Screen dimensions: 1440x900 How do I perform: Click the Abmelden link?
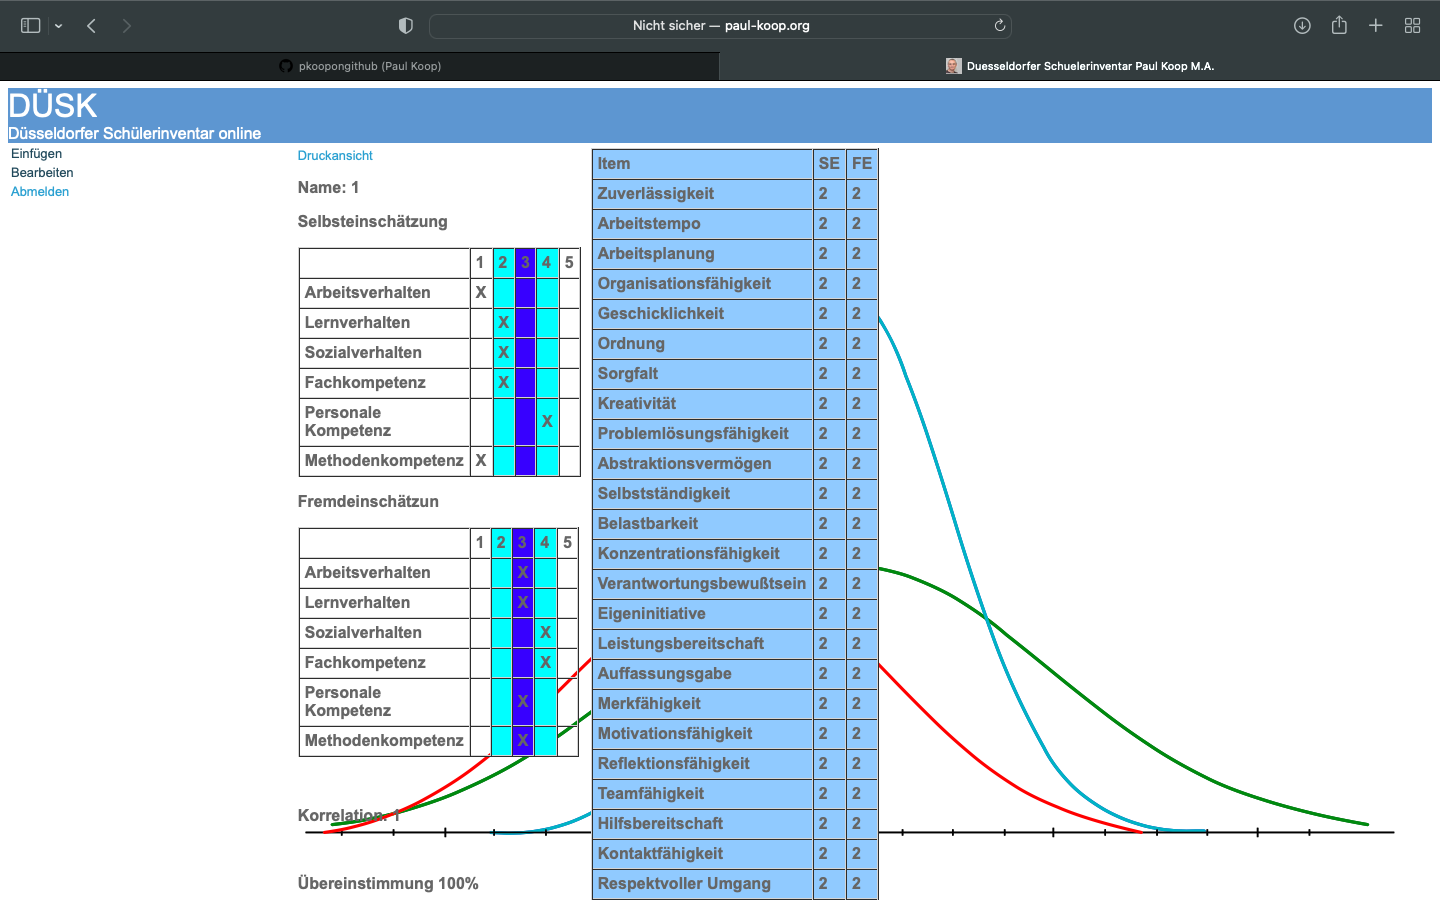pos(40,192)
